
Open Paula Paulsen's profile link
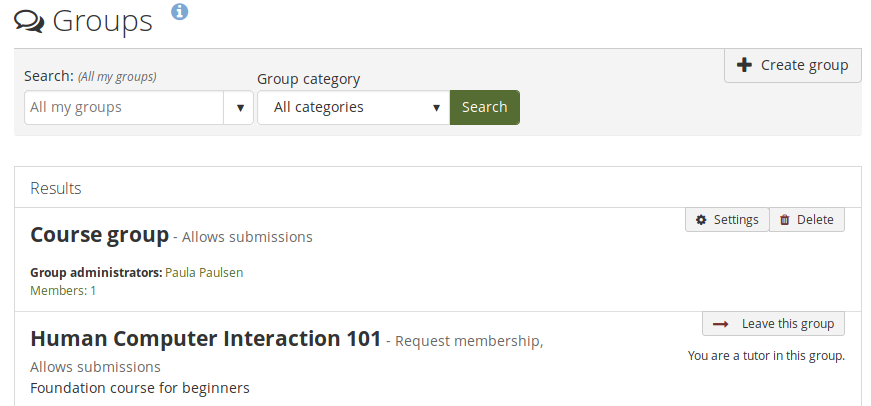[x=204, y=272]
